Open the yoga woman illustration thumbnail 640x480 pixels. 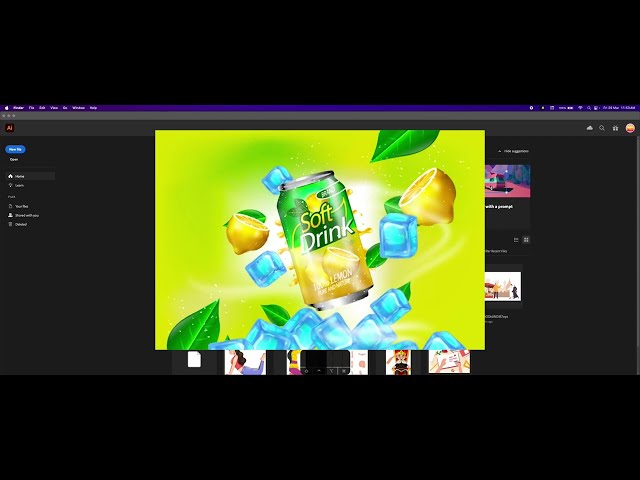pos(245,362)
